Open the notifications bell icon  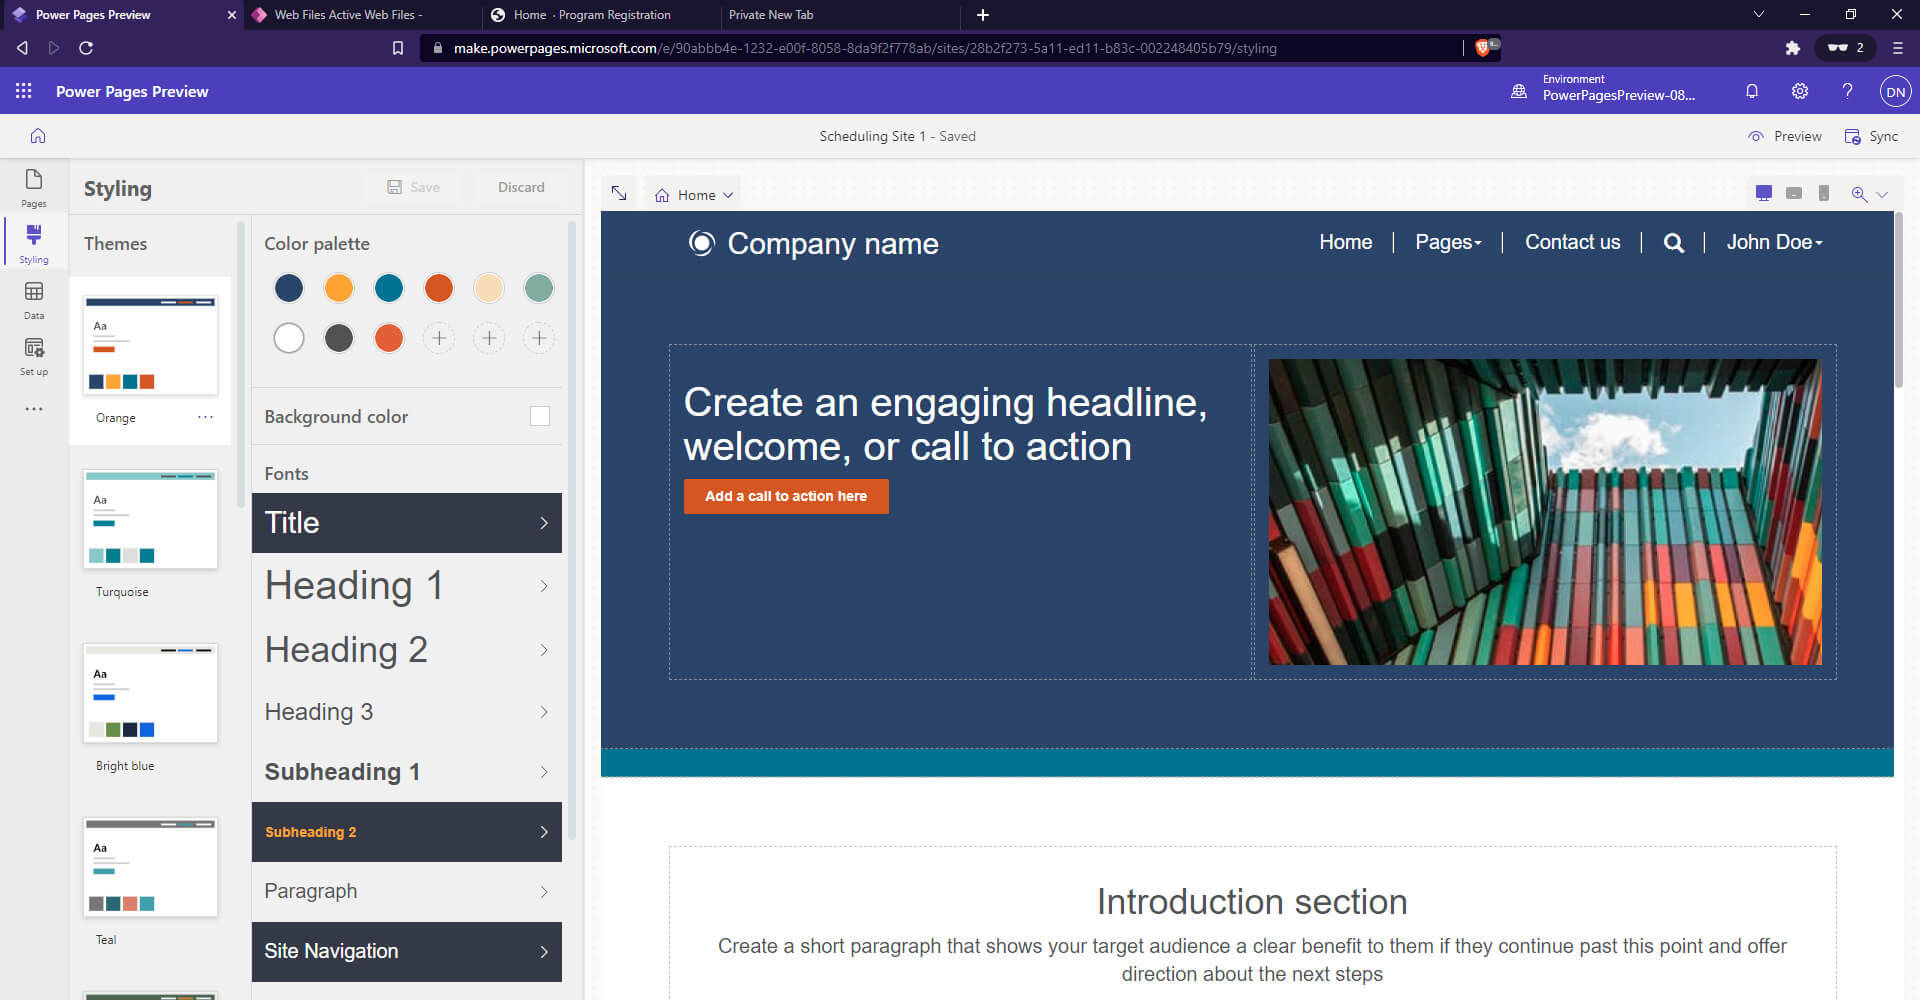[1752, 91]
